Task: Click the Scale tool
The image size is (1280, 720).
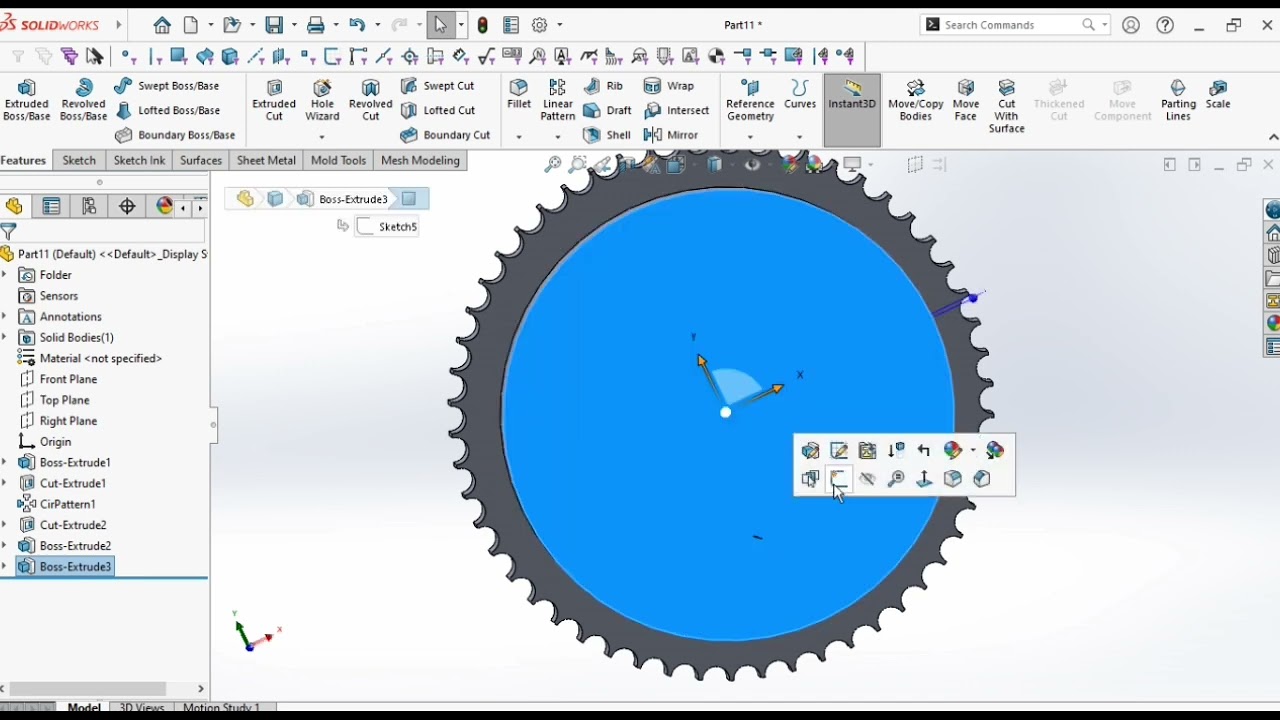Action: 1218,94
